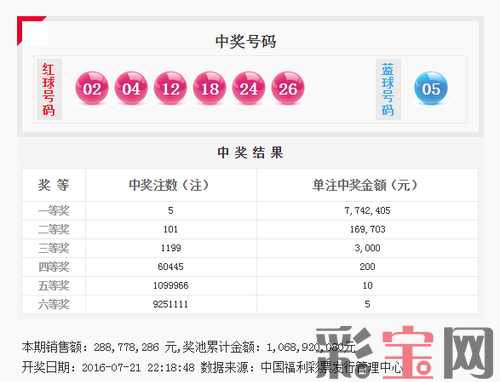Select the 二等奖 row label

53,229
